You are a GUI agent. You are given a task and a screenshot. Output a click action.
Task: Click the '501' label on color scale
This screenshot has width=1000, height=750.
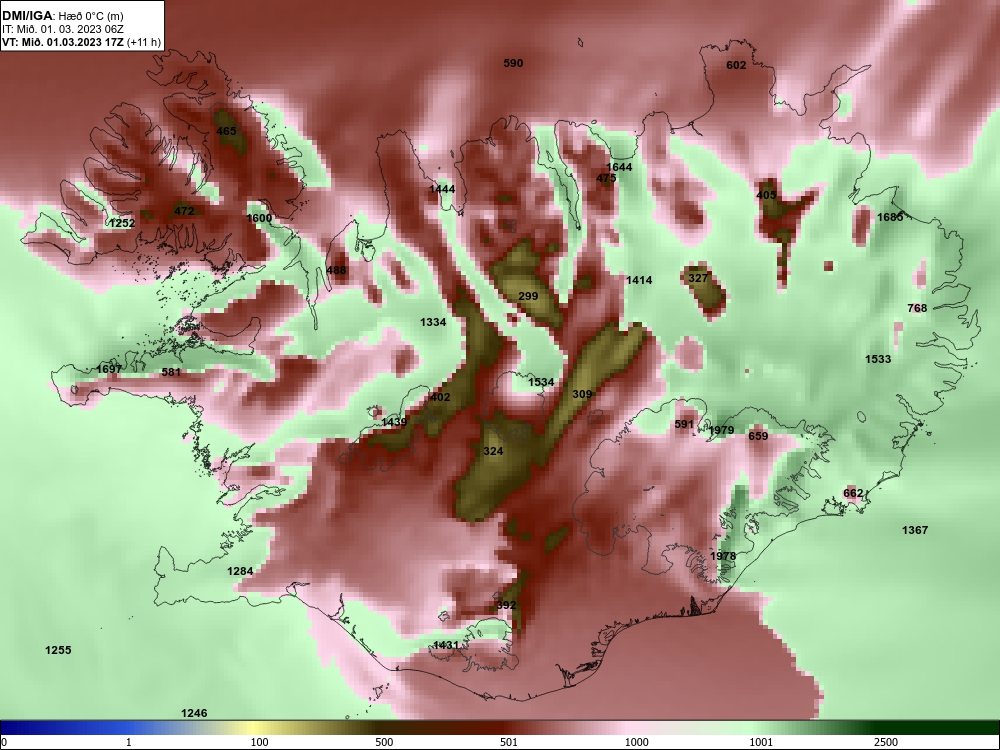pos(509,742)
